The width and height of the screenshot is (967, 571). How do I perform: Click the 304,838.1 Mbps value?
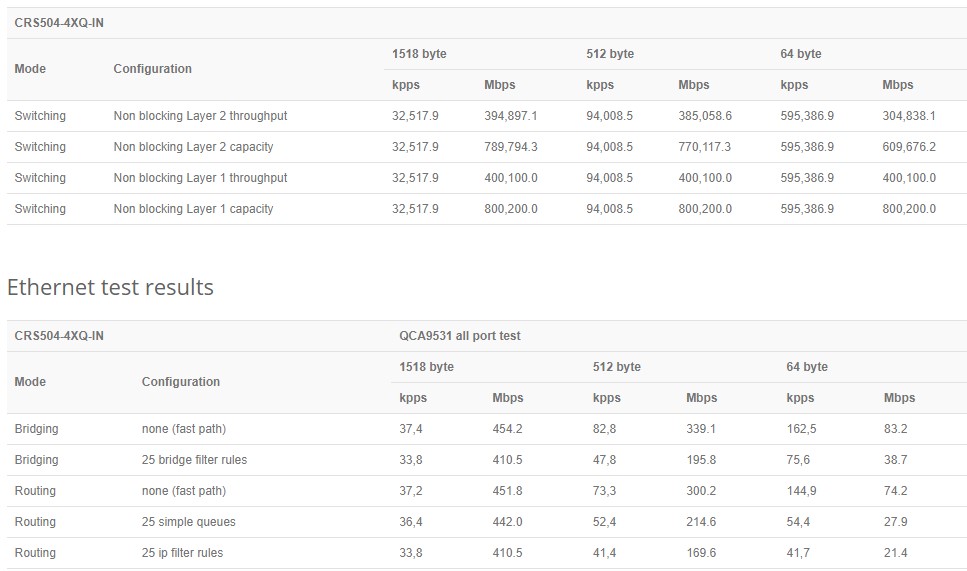pos(909,116)
